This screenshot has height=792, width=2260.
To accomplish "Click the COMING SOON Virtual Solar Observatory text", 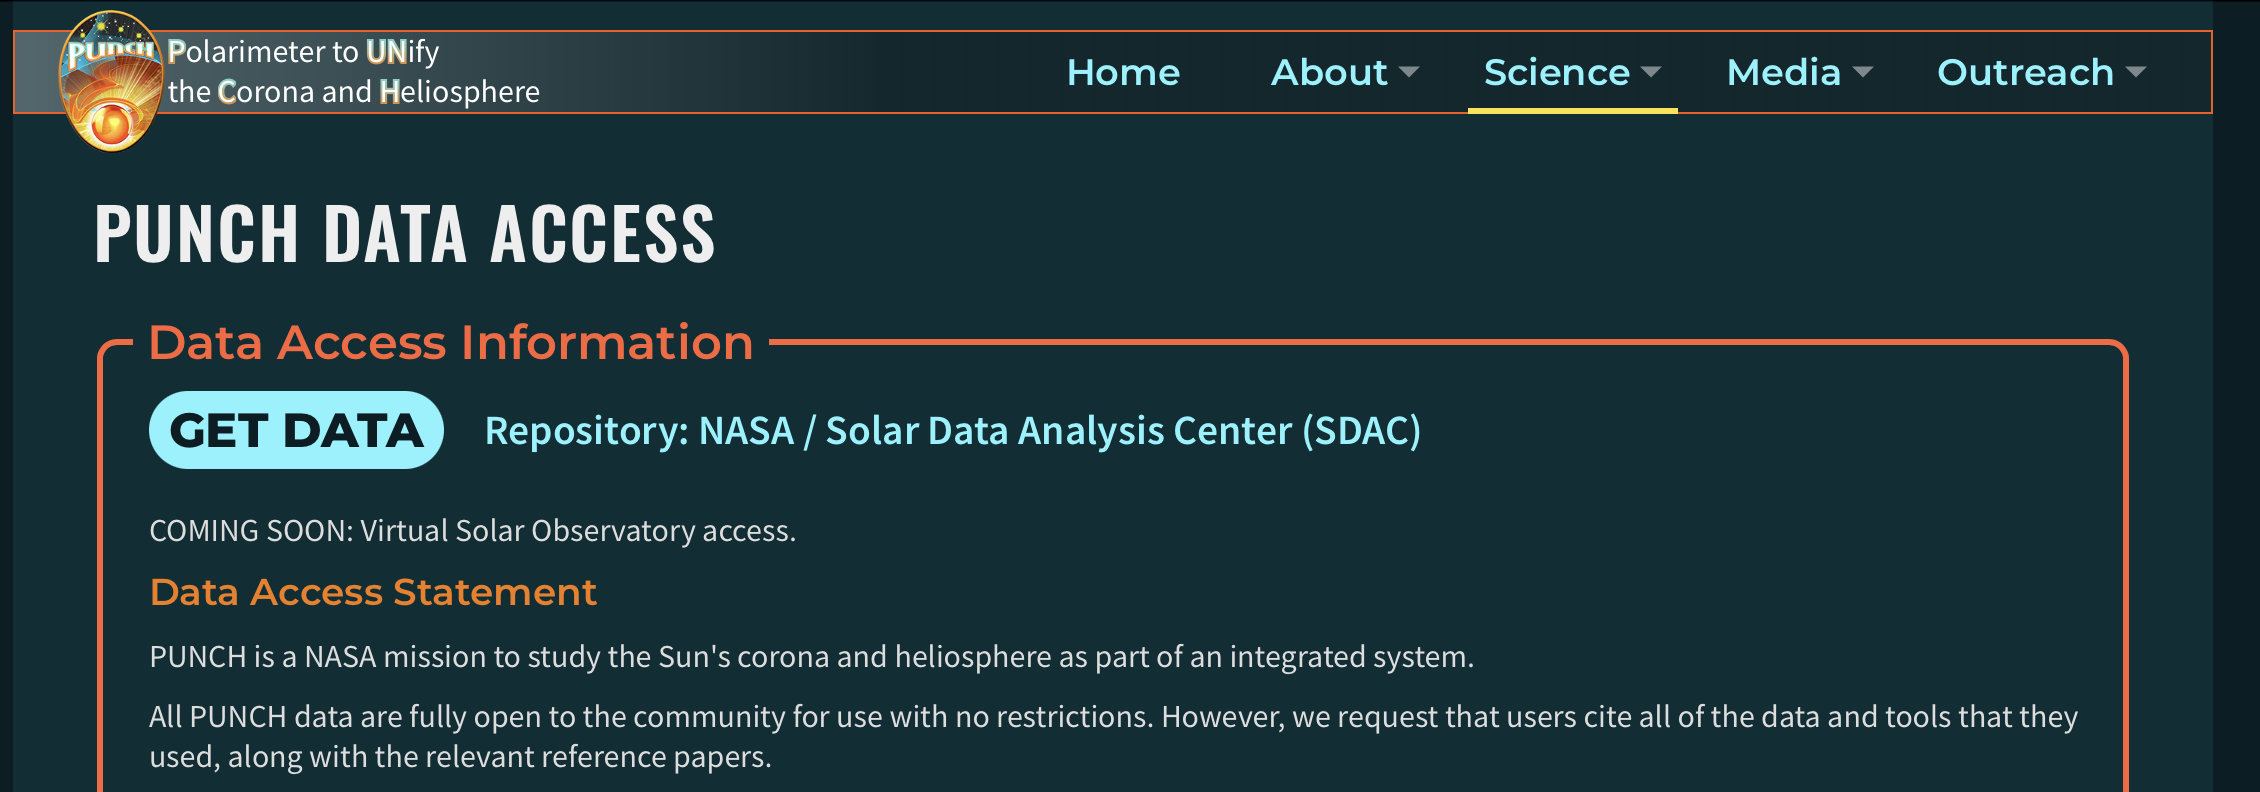I will click(x=472, y=531).
